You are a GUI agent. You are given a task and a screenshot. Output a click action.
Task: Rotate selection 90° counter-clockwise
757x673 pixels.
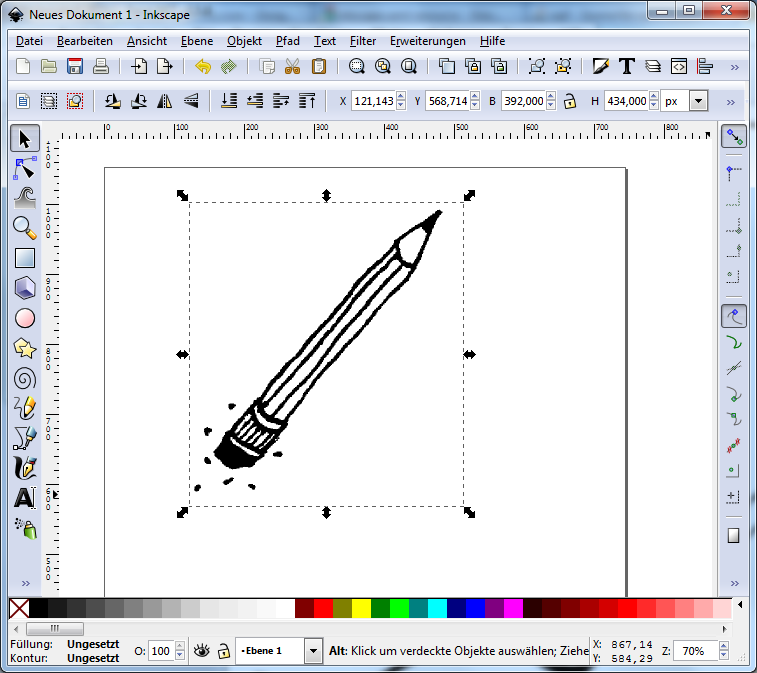112,101
